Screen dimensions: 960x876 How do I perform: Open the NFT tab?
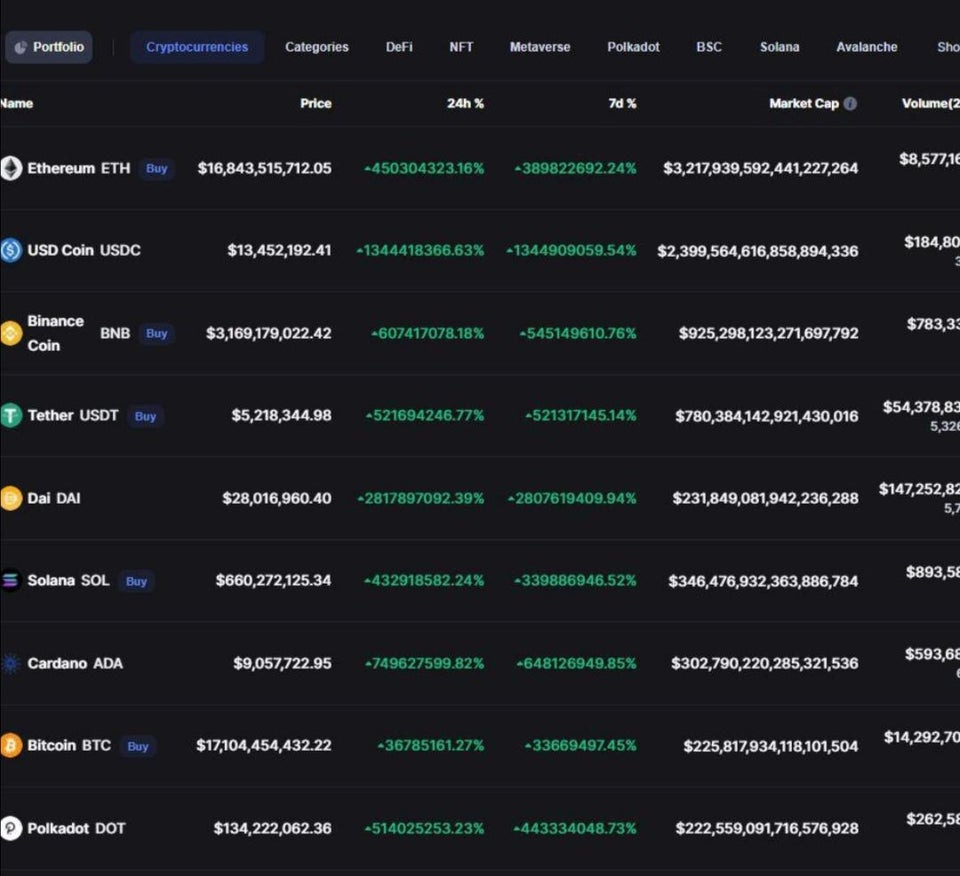pos(461,47)
